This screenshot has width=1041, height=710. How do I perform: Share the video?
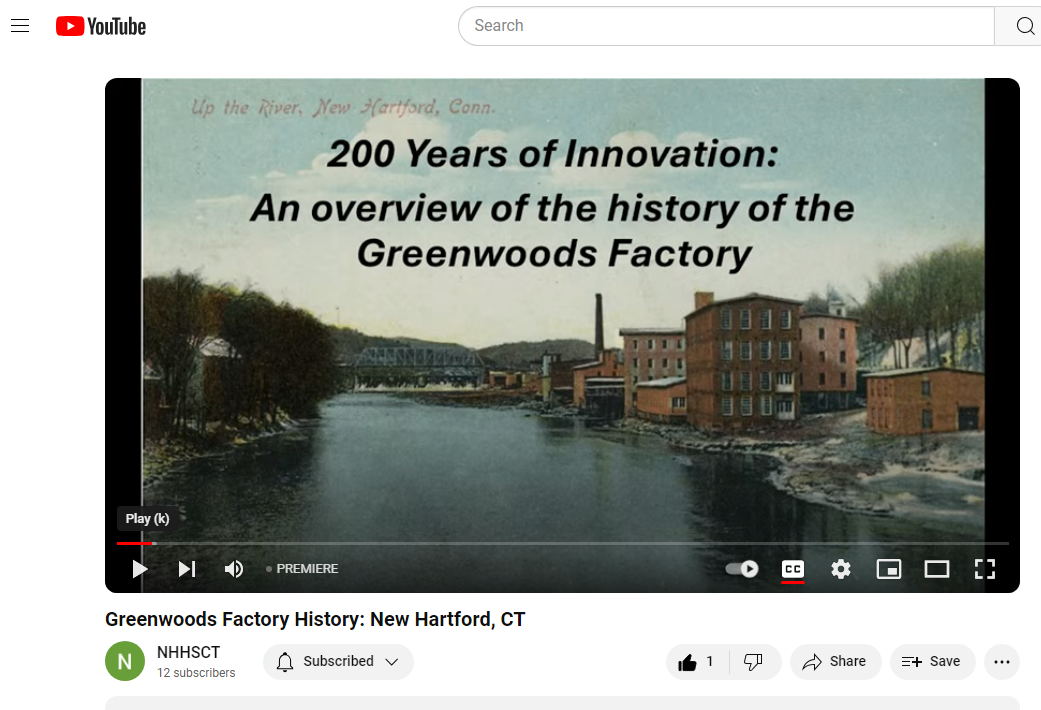point(835,661)
